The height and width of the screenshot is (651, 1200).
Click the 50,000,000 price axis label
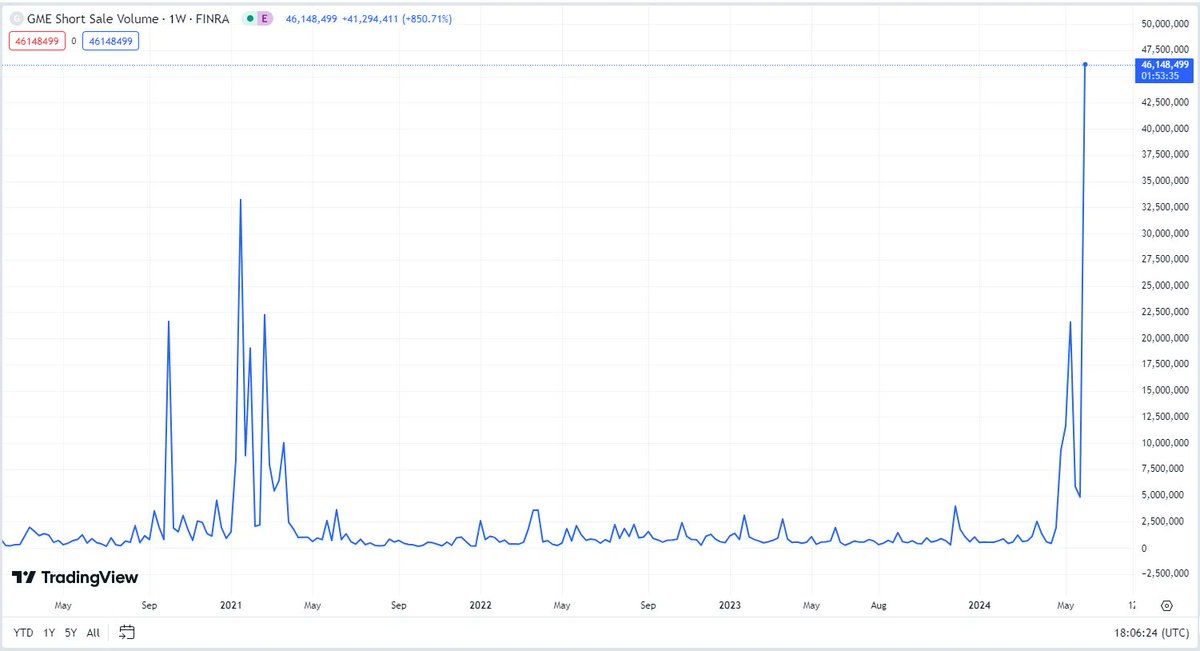[1164, 24]
